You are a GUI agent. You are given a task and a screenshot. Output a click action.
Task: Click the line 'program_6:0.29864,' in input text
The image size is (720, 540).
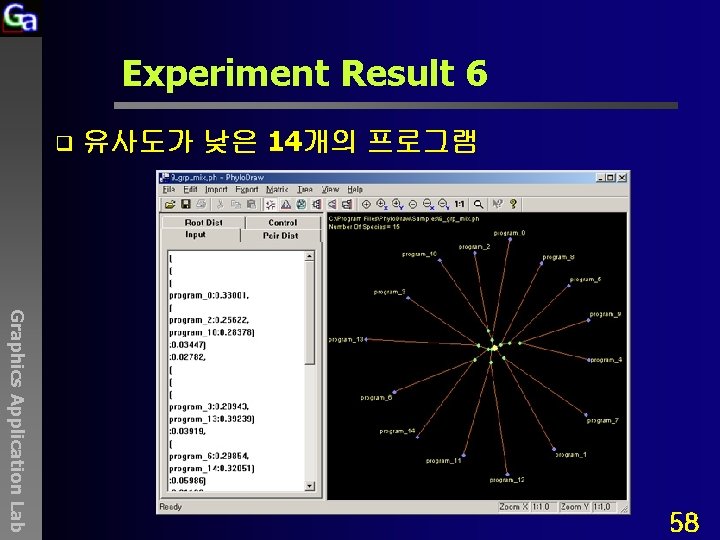click(209, 456)
